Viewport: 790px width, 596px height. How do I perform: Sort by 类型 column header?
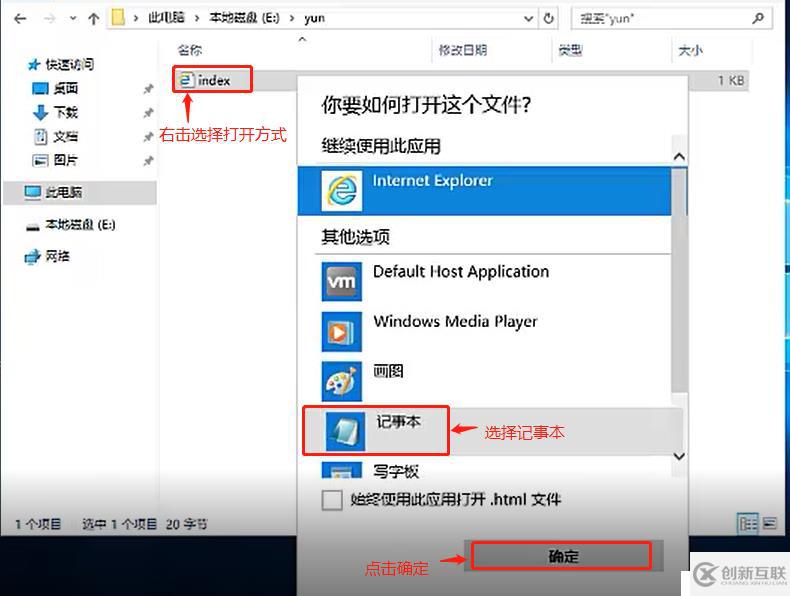[x=570, y=50]
